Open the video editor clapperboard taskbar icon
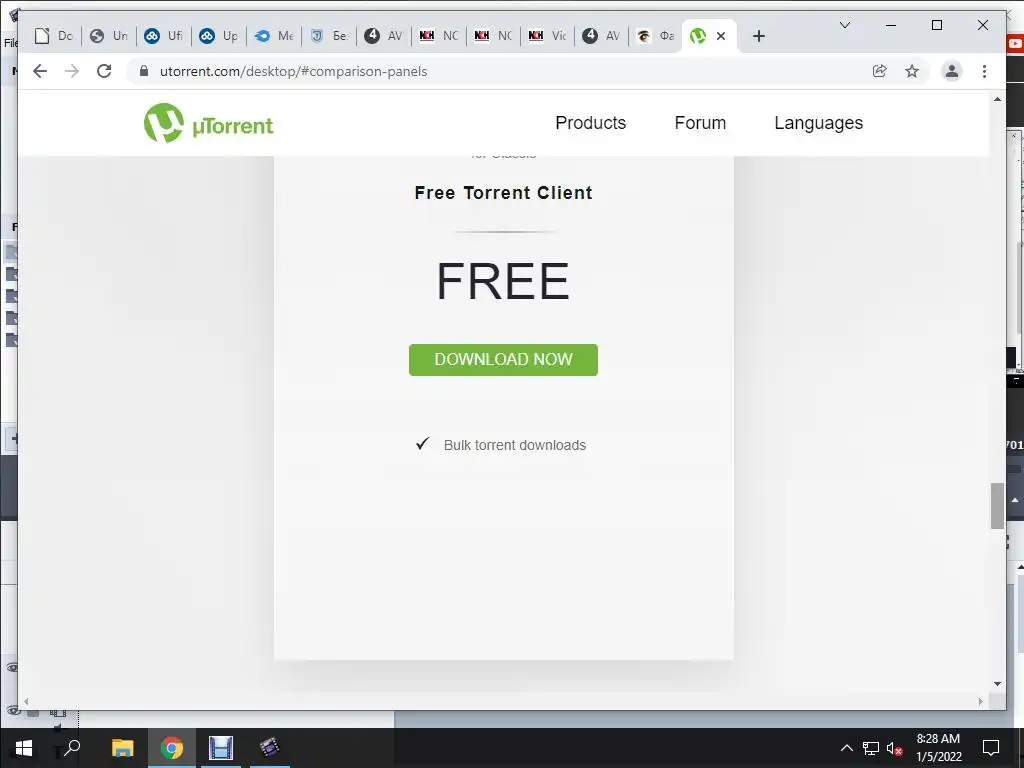The height and width of the screenshot is (768, 1024). (270, 748)
